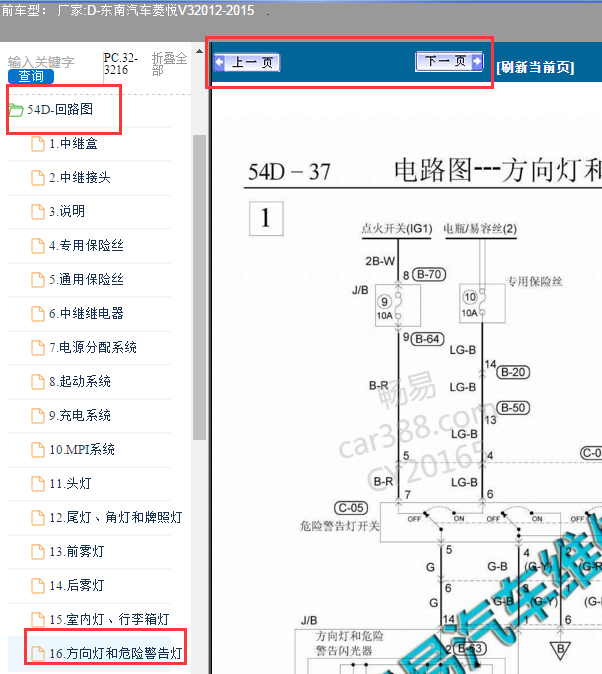This screenshot has width=602, height=674.
Task: Click the page icon beside 2.中继接头
Action: 38,178
